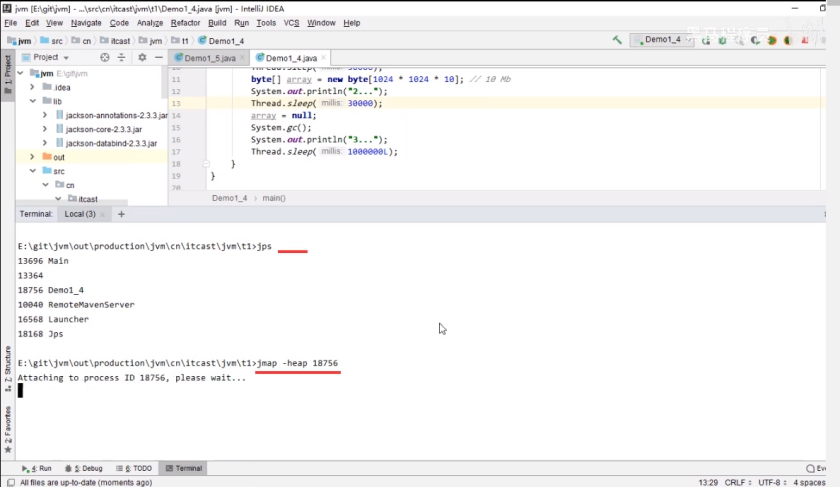Viewport: 840px width, 488px height.
Task: Open the Z: Structure side tool window button
Action: 8,369
